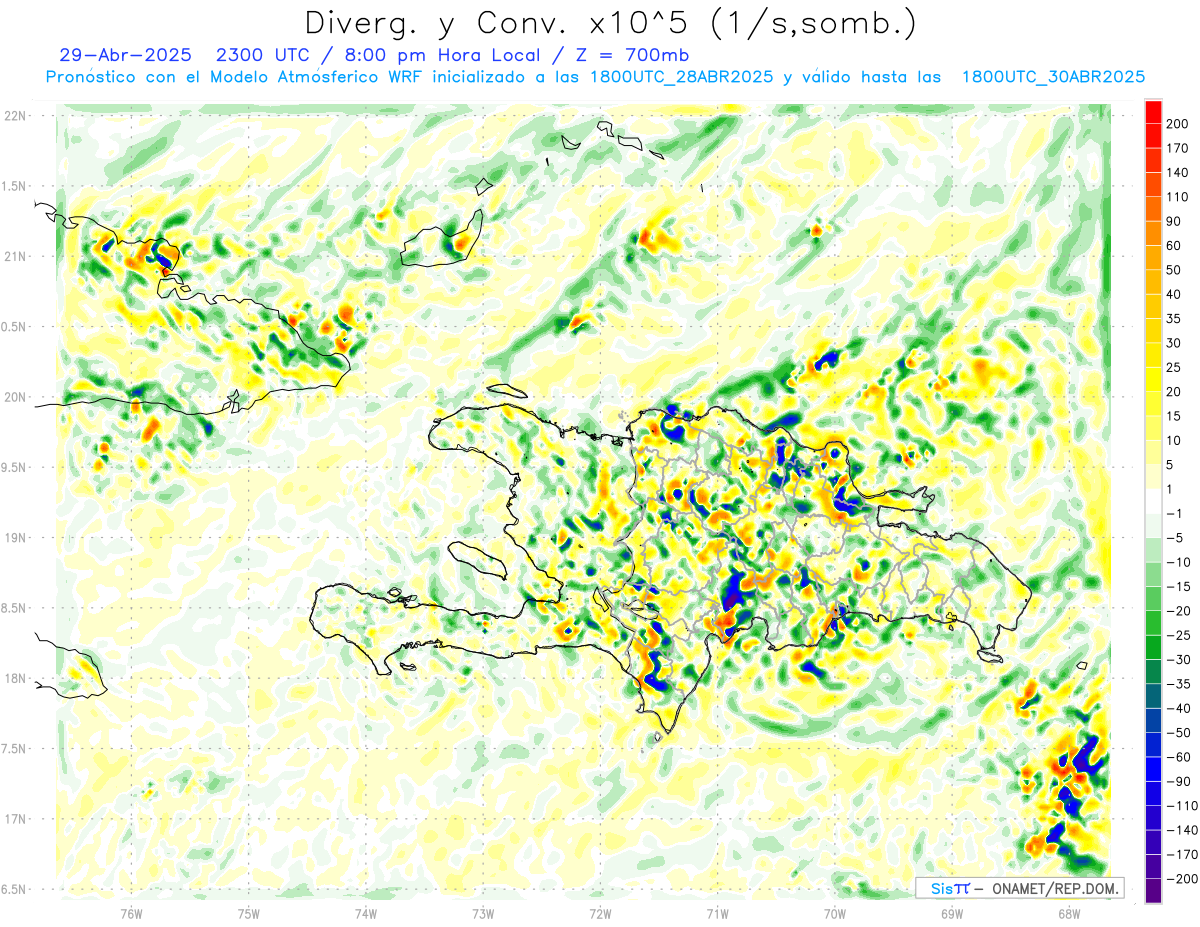The height and width of the screenshot is (927, 1200).
Task: Click the positive '170' colorbar value
Action: tap(1179, 148)
